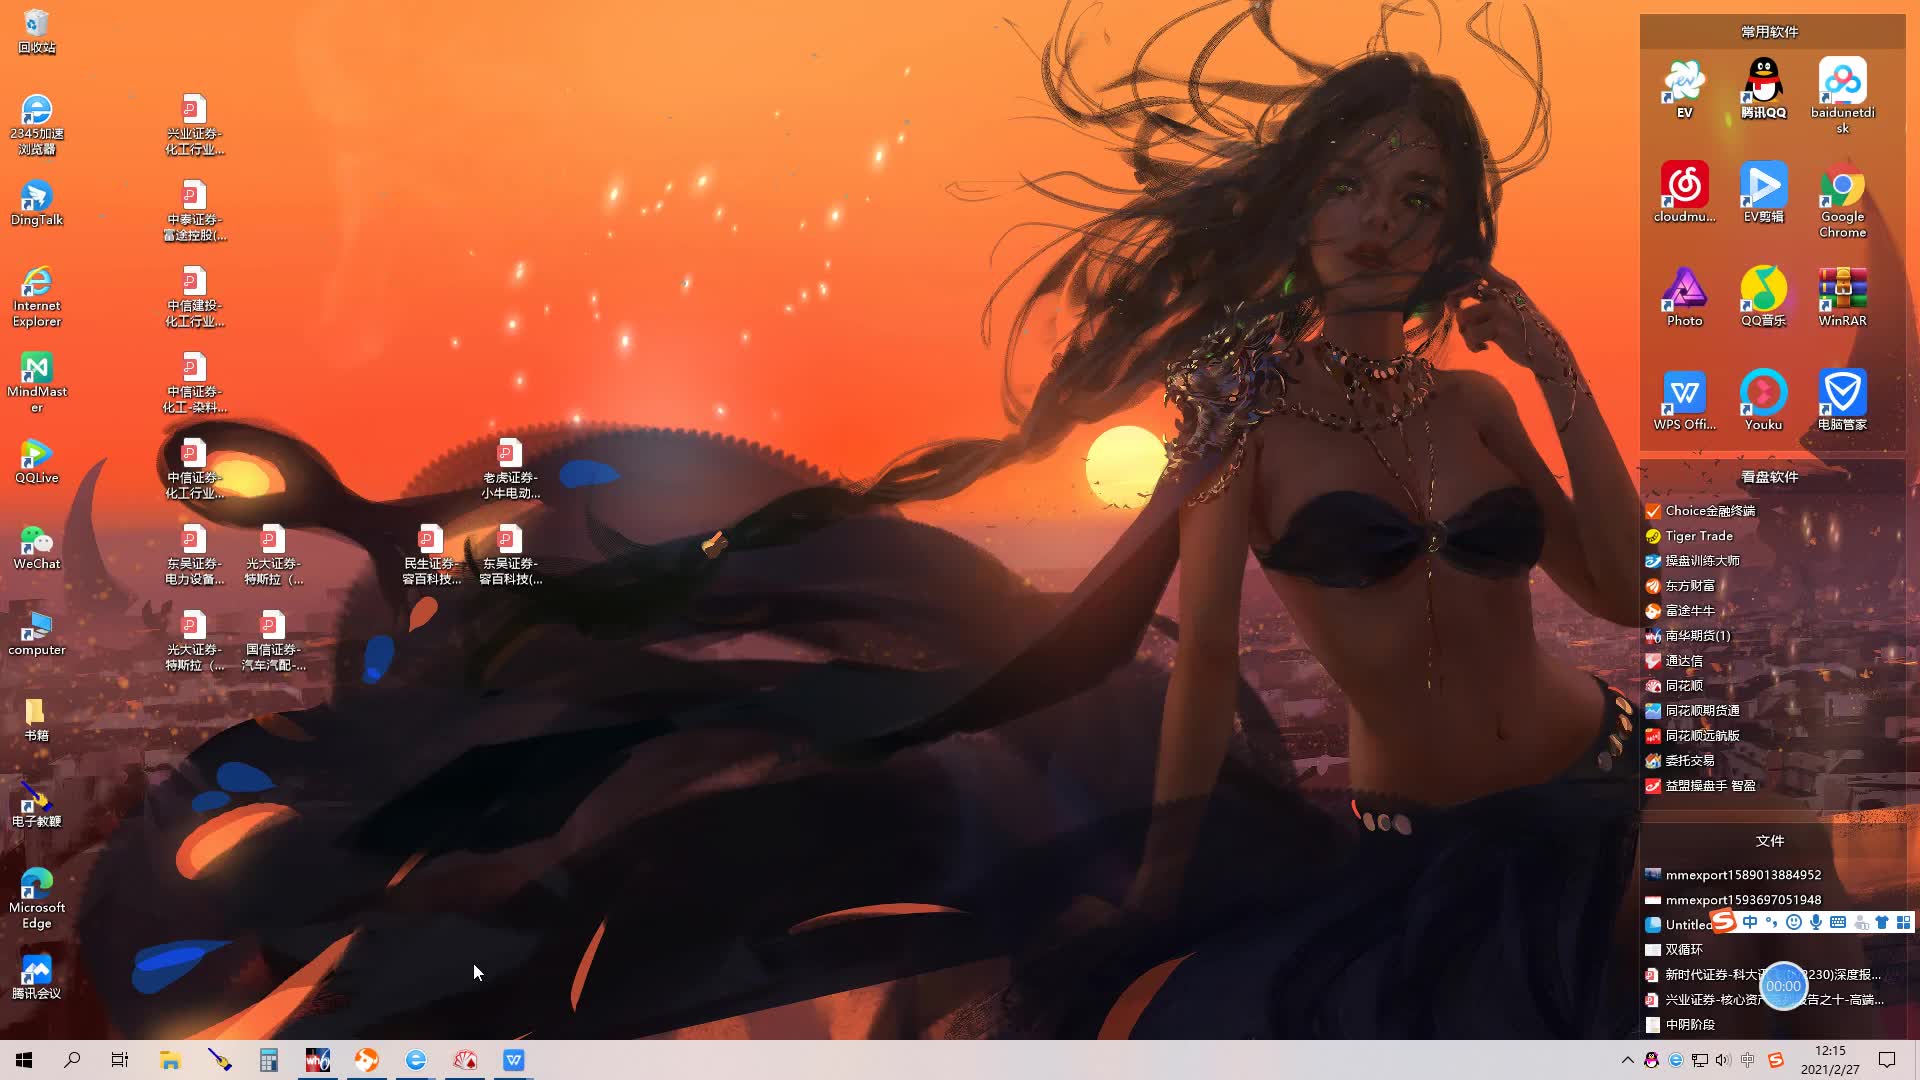Select the 老虎证券-小牛电动 PDF file
Viewport: 1920px width, 1080px height.
(510, 468)
